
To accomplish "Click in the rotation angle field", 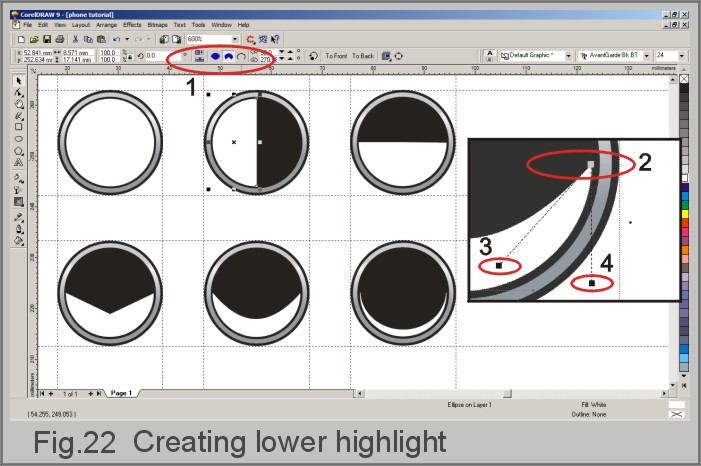I will [x=163, y=56].
